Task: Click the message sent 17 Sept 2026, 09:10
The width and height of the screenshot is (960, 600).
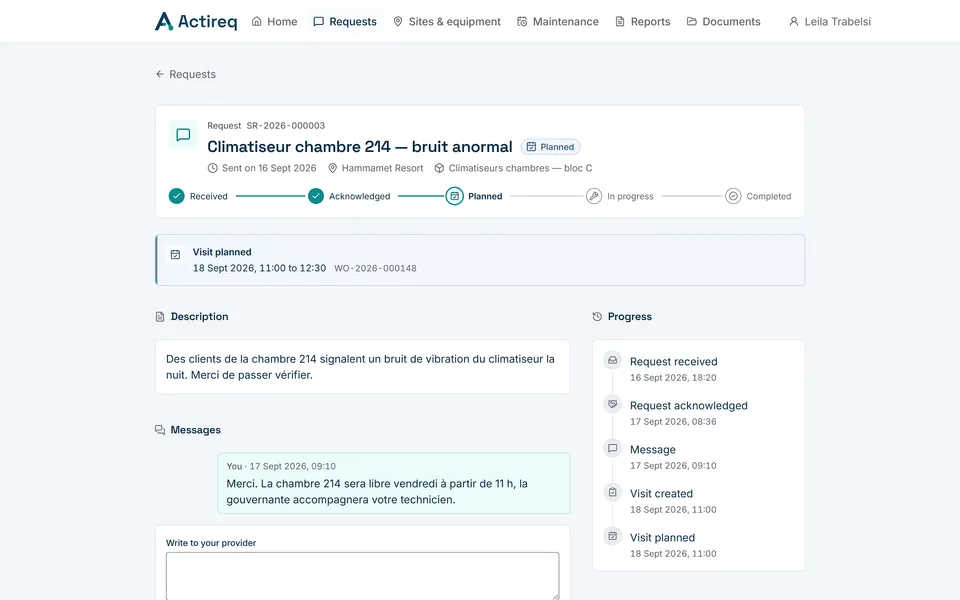Action: 394,483
